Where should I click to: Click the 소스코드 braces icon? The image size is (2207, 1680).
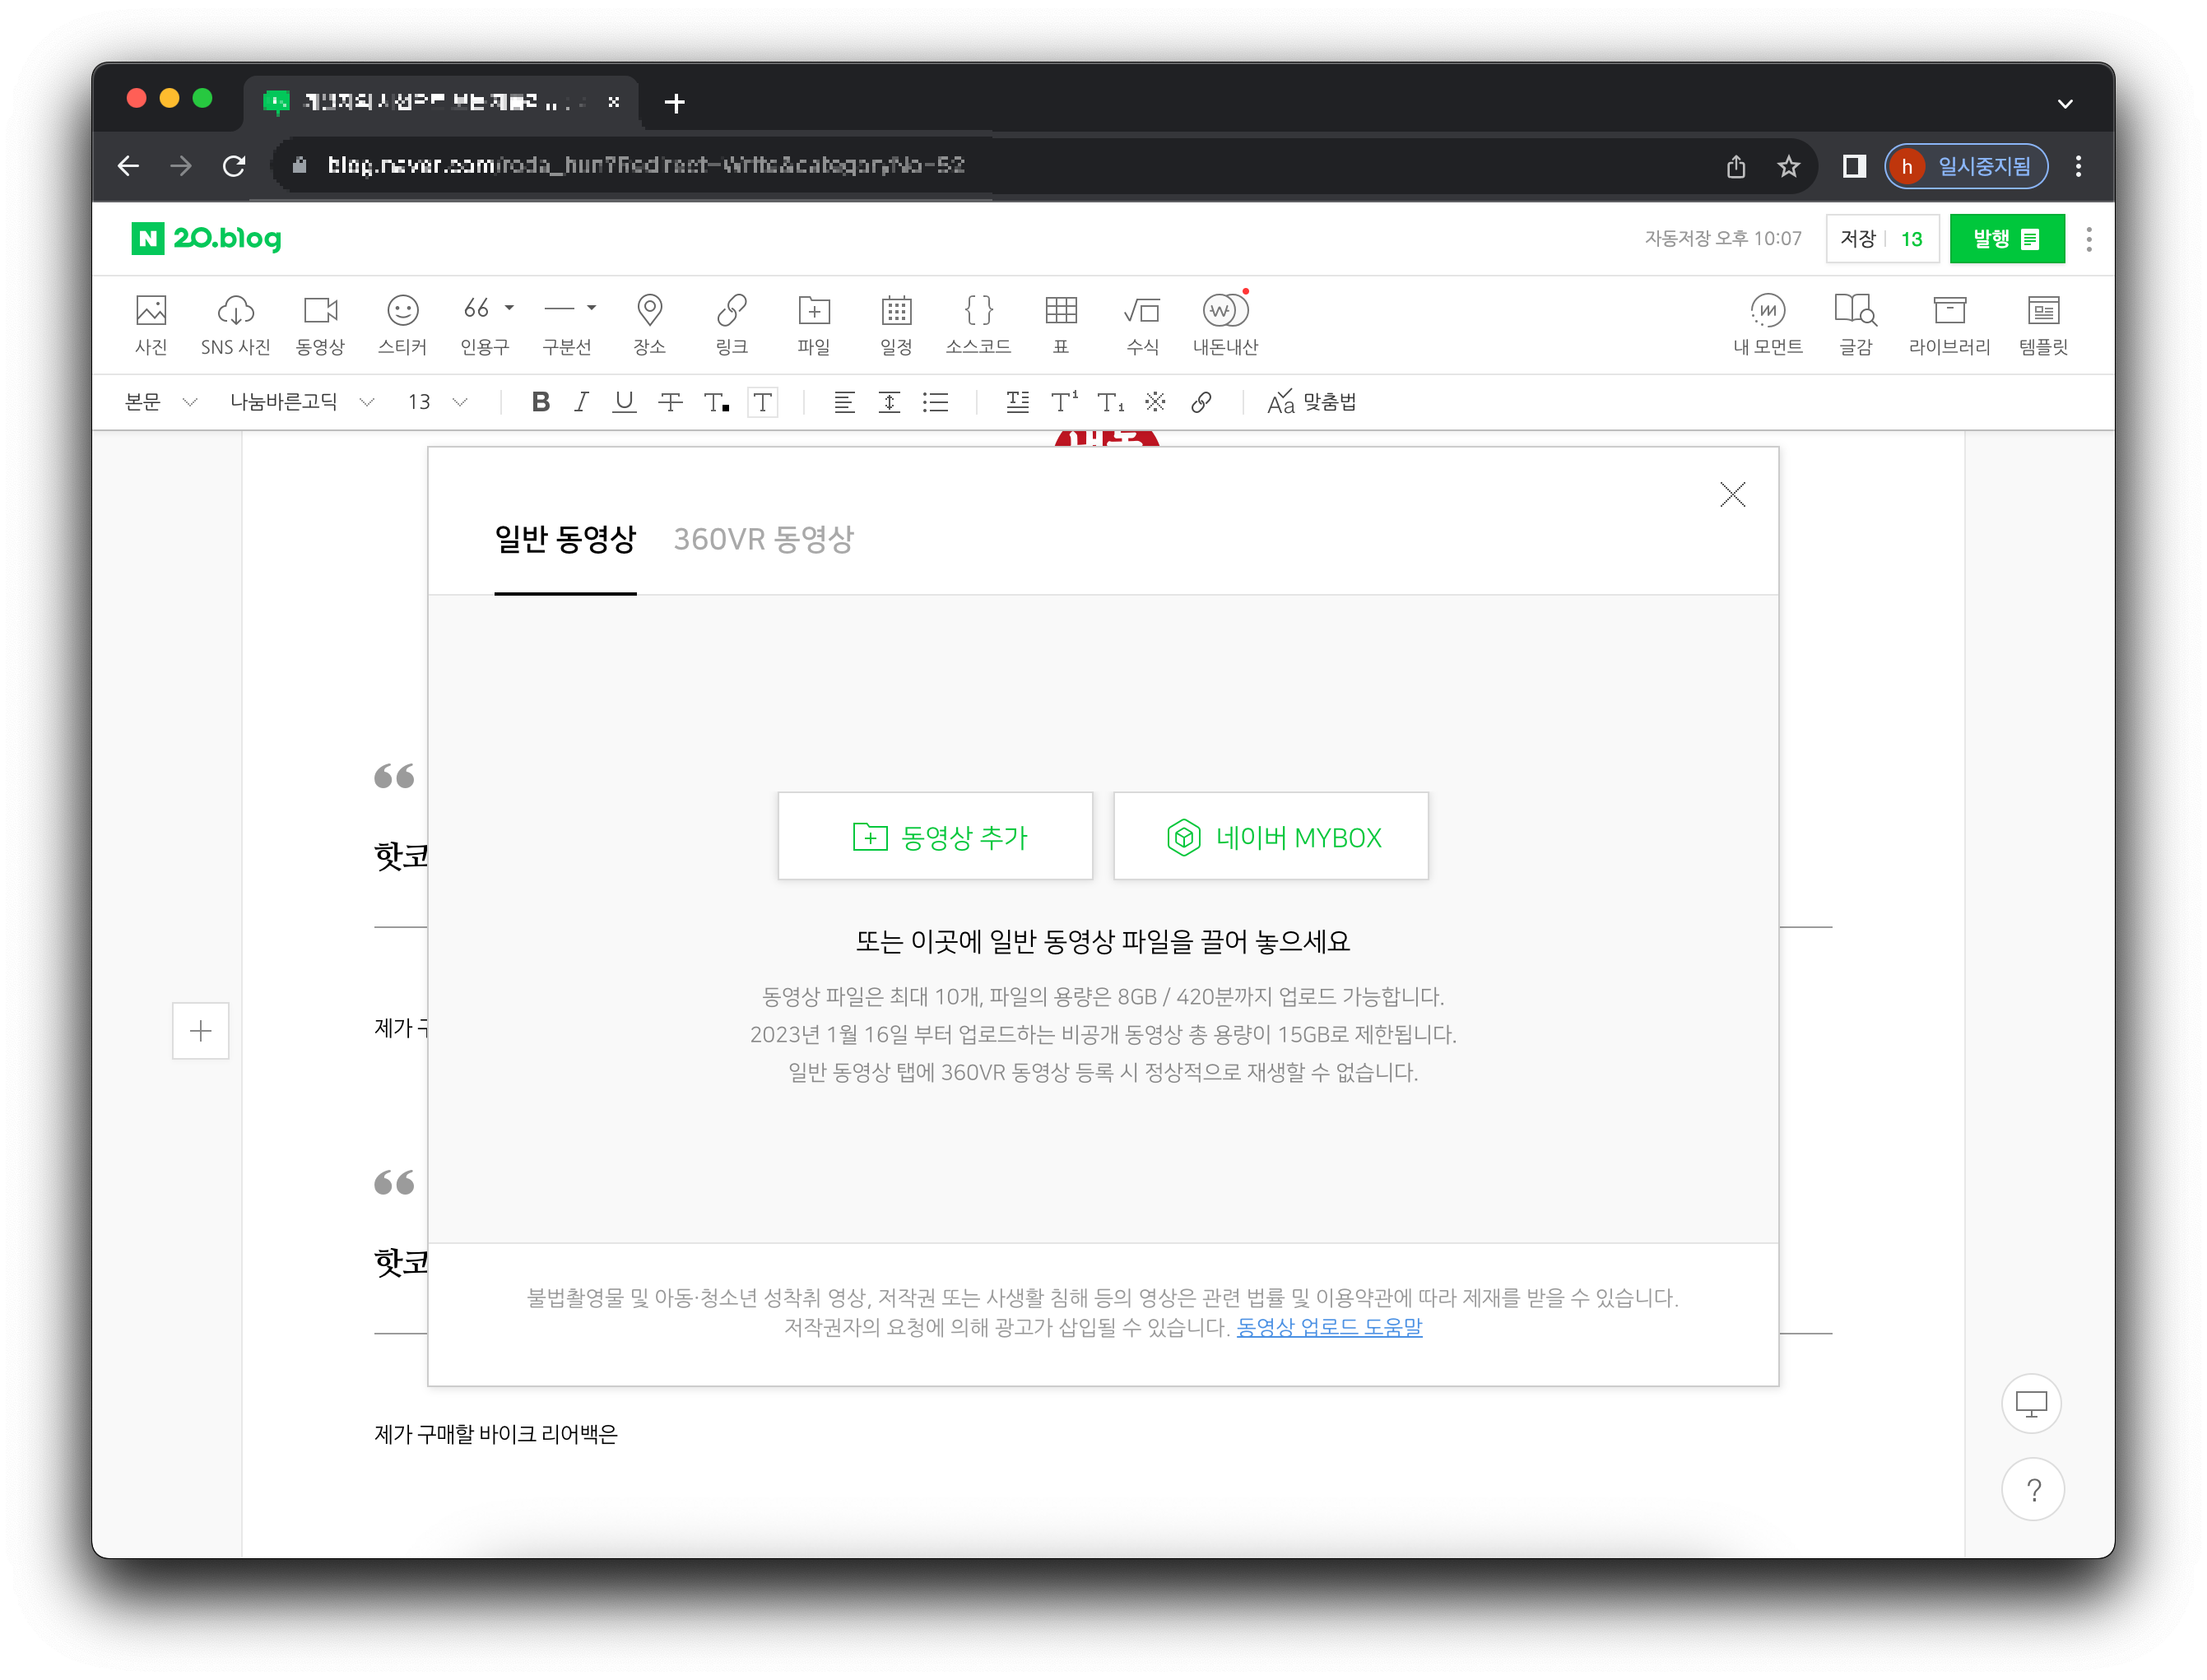978,324
